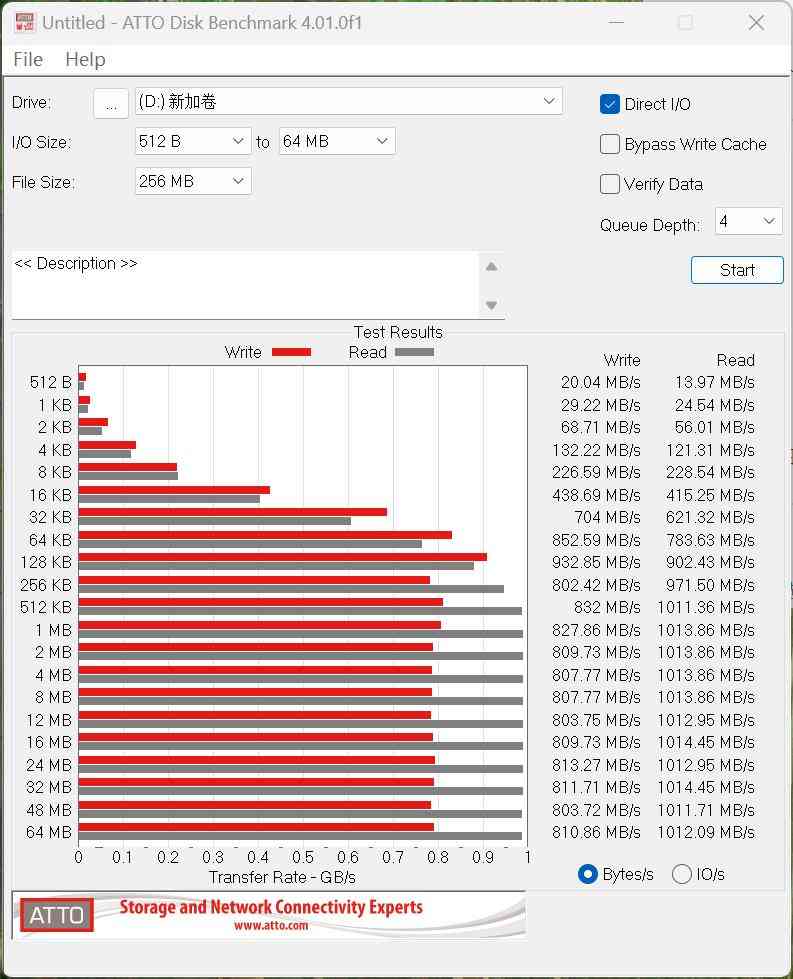Switch results to IO/s display
This screenshot has height=979, width=793.
click(x=682, y=874)
